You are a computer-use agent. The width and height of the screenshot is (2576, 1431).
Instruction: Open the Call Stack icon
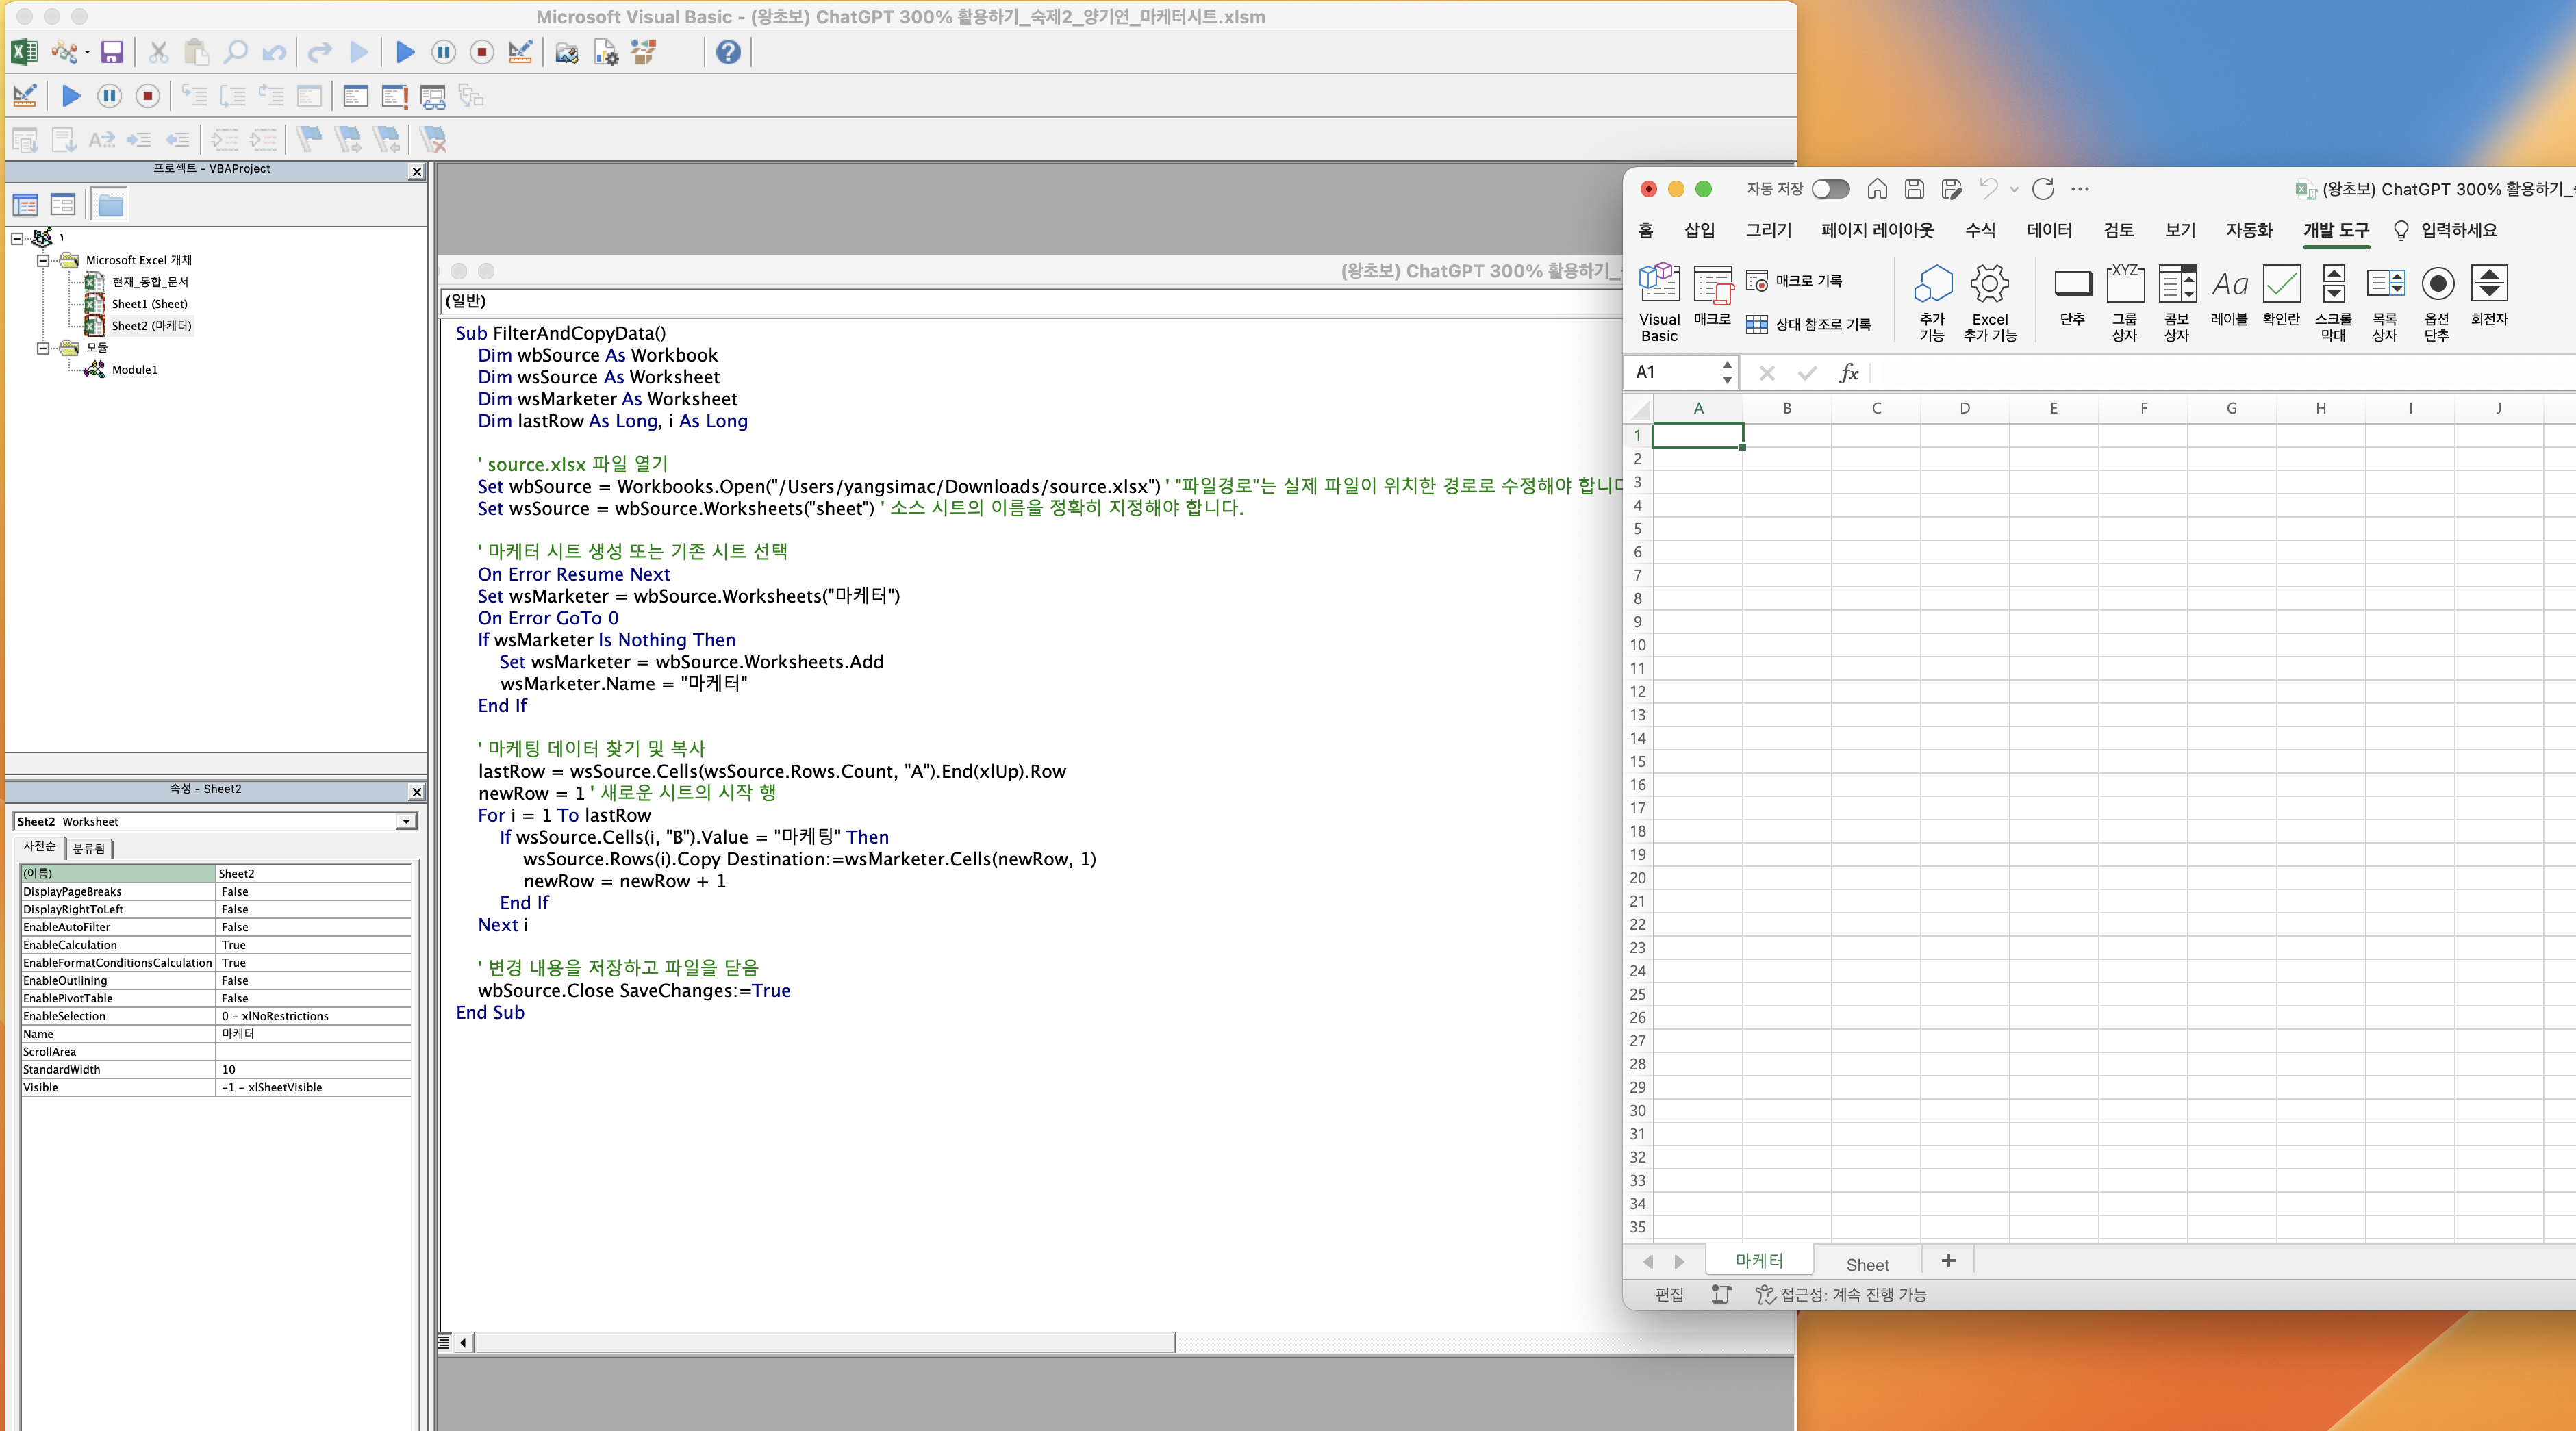point(471,96)
